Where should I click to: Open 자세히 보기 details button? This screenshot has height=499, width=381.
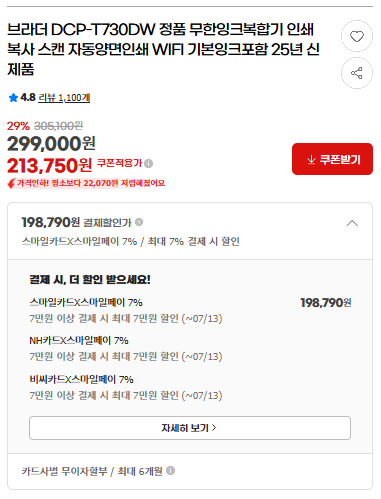(x=190, y=428)
